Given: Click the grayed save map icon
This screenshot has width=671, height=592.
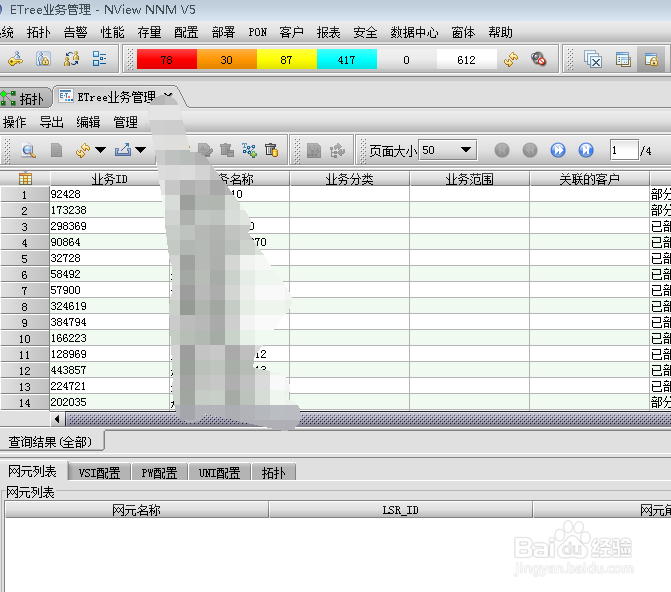Looking at the screenshot, I should (314, 151).
